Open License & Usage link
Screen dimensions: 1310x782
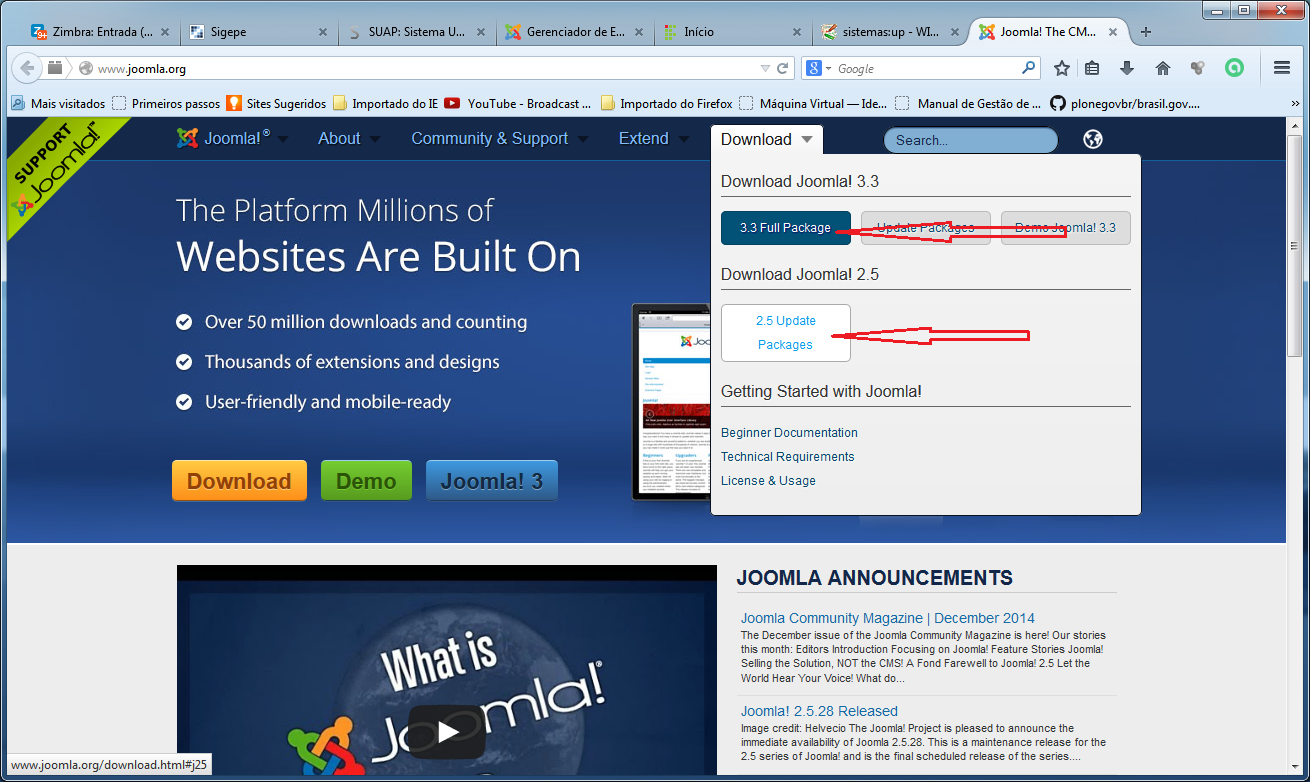click(x=768, y=481)
